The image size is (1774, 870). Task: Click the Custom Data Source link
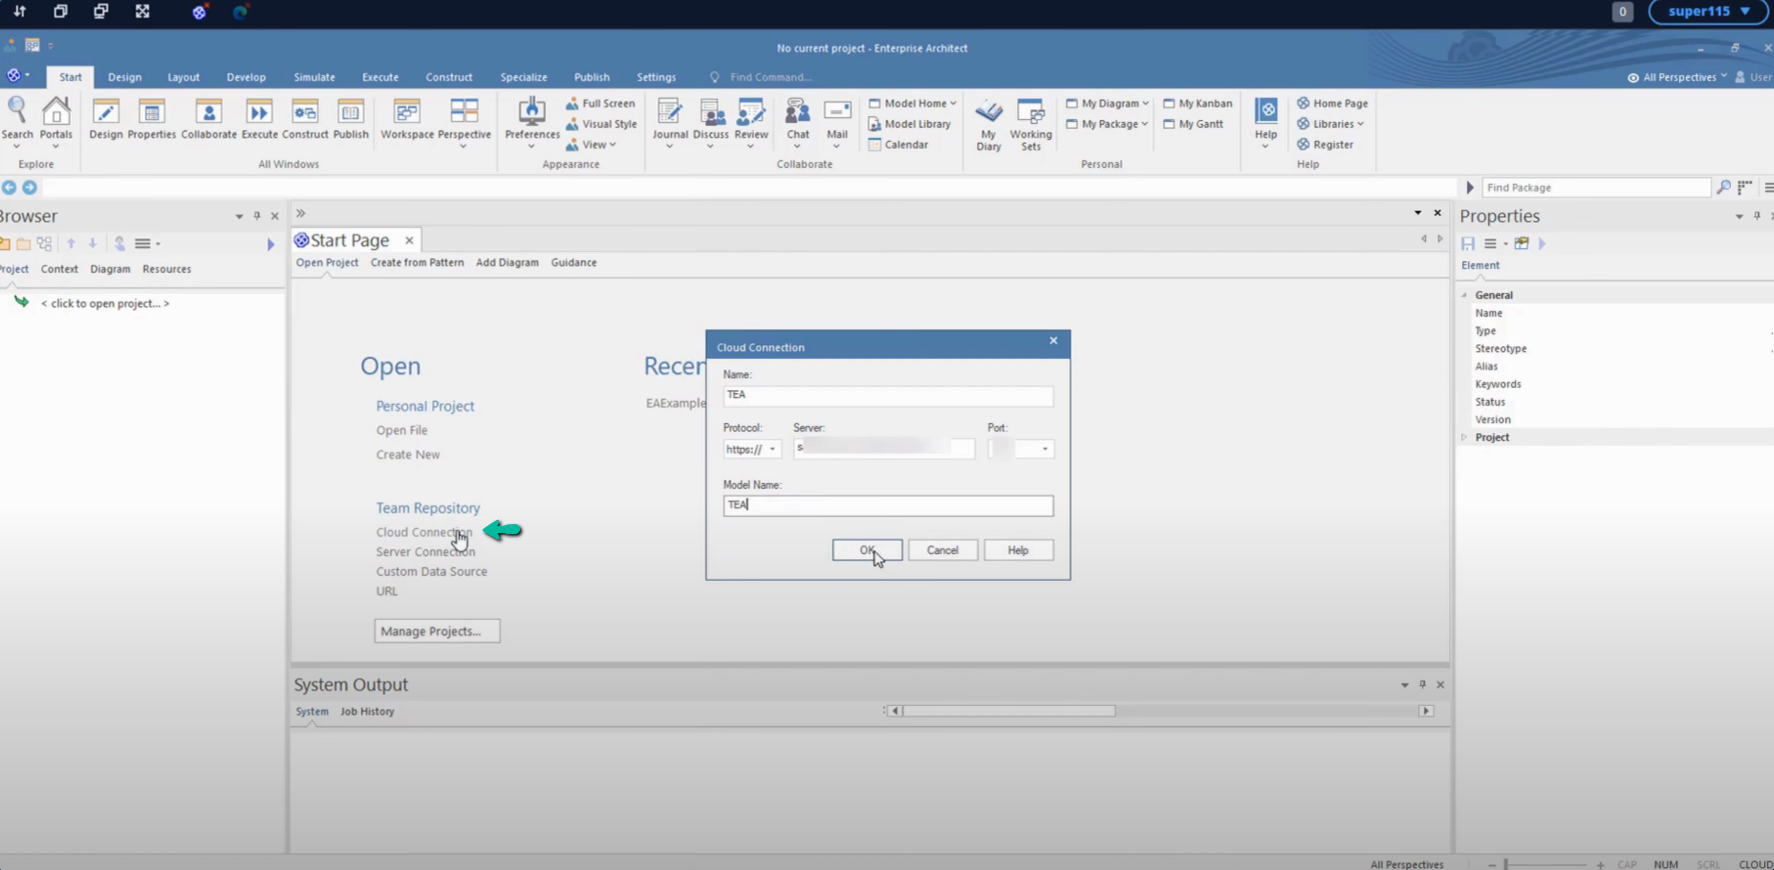click(432, 572)
